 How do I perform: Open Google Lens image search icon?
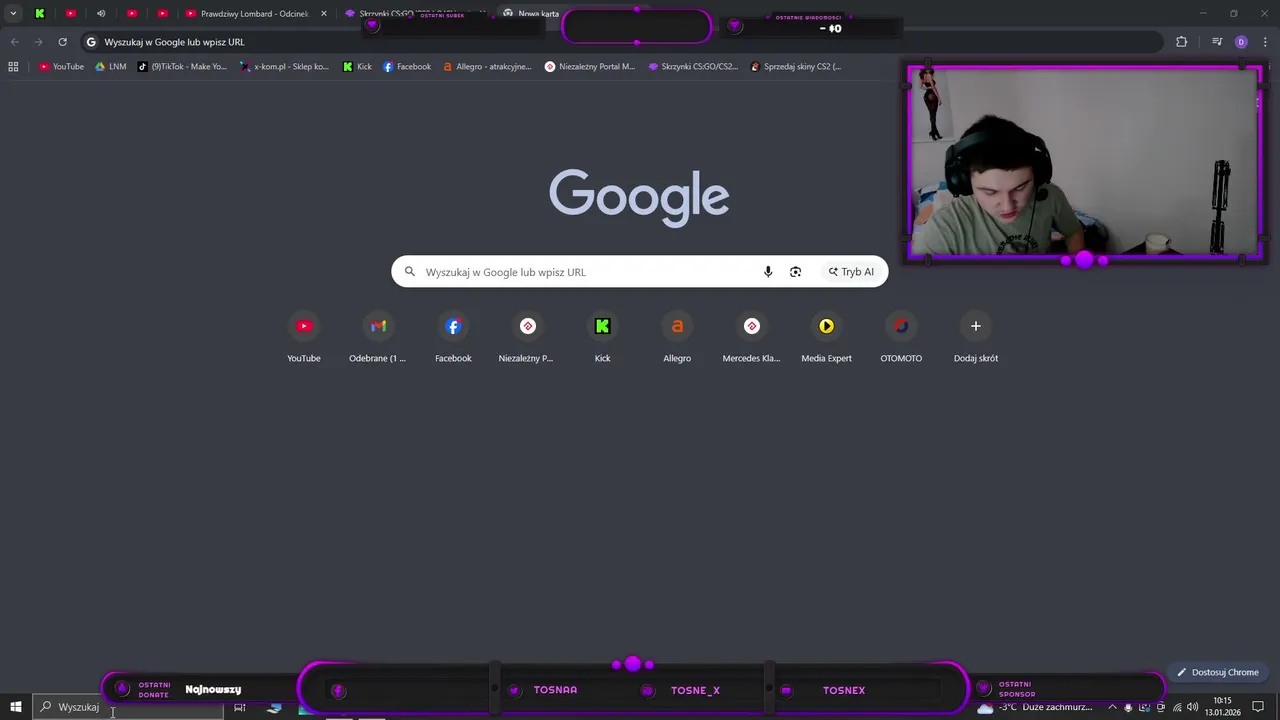795,272
